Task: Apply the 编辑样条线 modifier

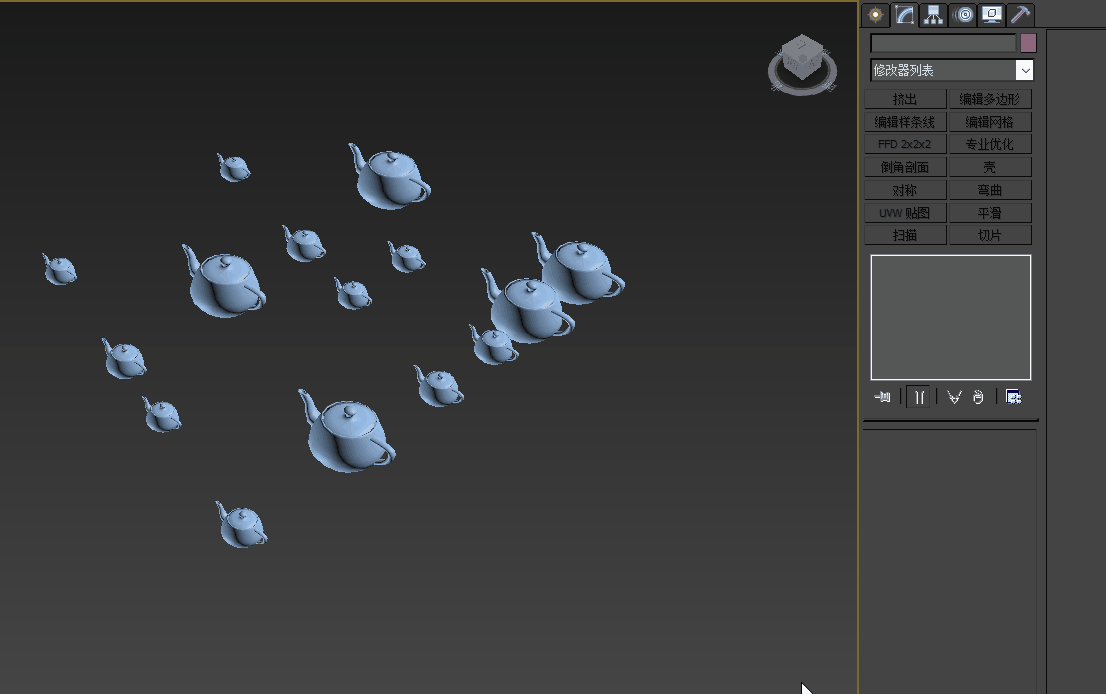Action: [x=905, y=122]
